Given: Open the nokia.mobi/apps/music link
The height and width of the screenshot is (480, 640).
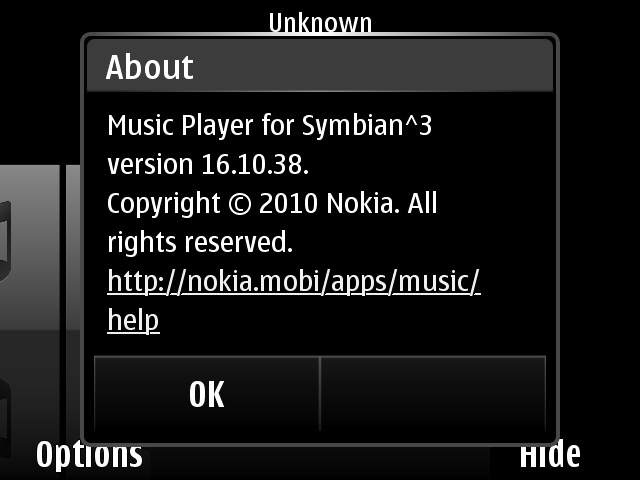Looking at the screenshot, I should tap(294, 282).
